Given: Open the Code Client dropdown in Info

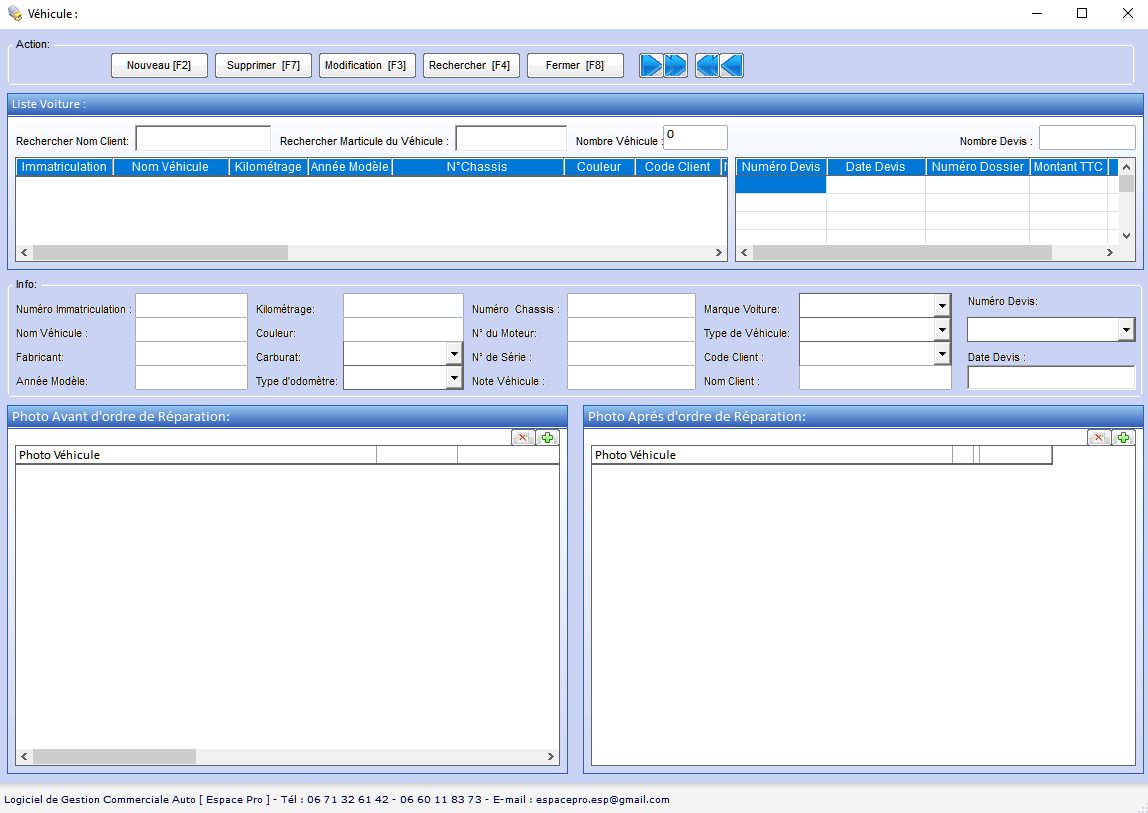Looking at the screenshot, I should coord(942,354).
